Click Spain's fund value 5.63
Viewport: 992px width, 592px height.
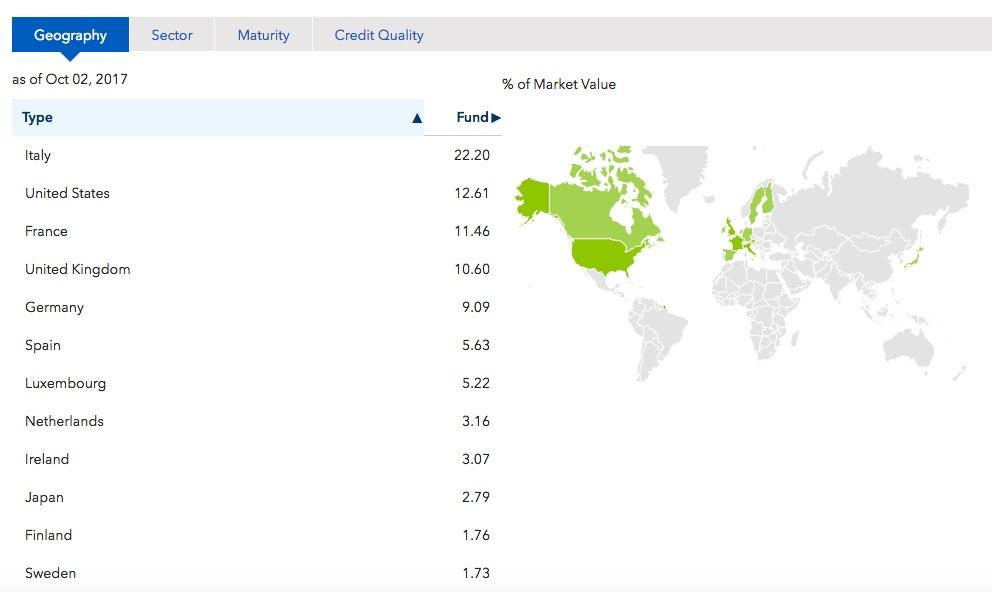point(476,345)
